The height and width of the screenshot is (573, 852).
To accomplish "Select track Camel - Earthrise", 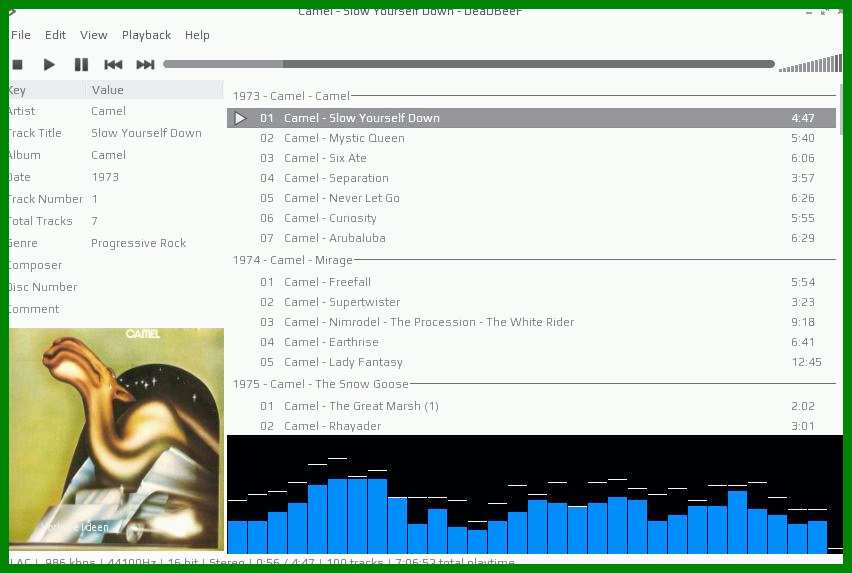I will [531, 342].
